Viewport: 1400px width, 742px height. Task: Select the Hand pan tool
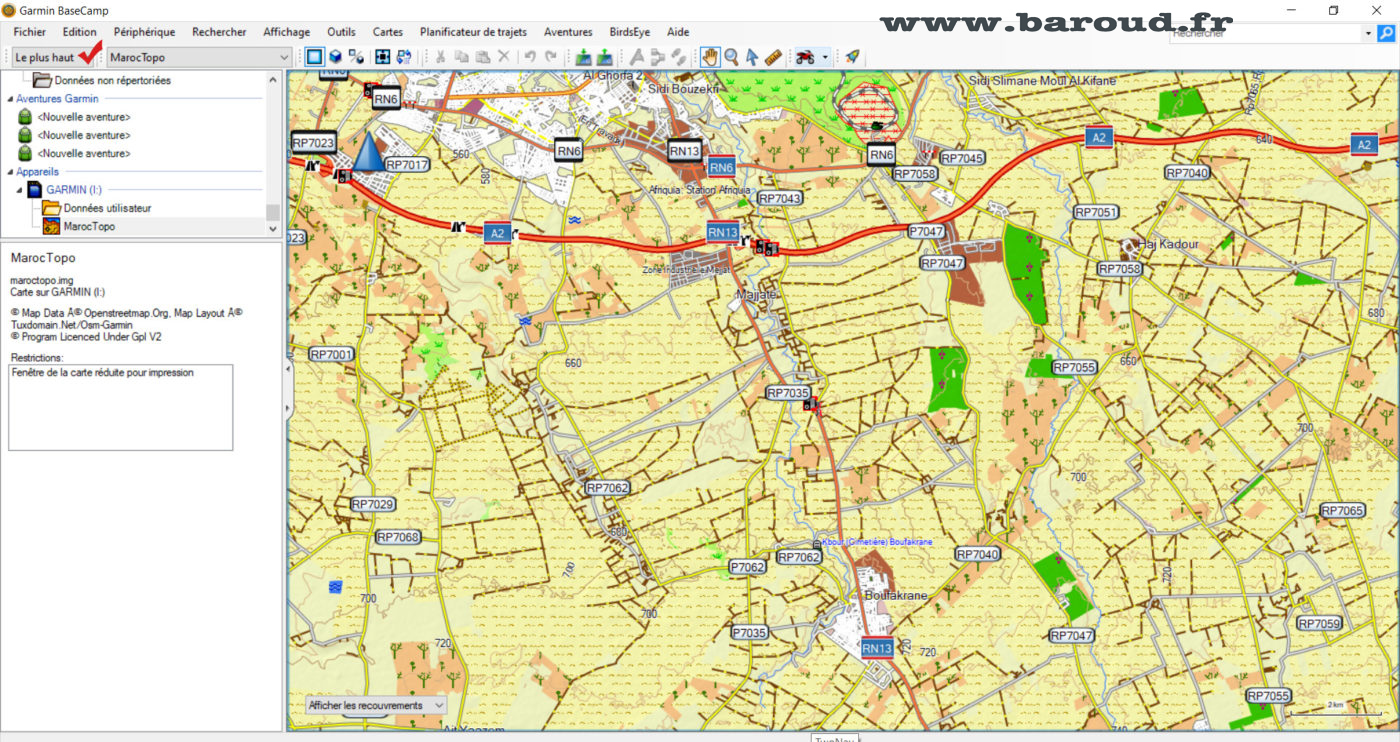(710, 57)
